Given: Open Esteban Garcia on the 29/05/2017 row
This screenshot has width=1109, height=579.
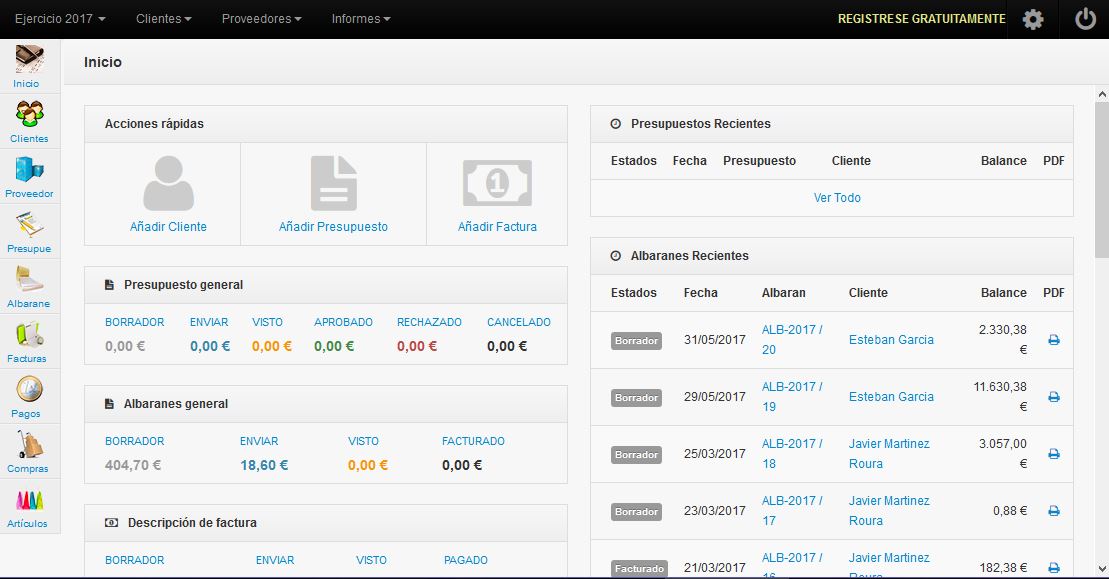Looking at the screenshot, I should coord(891,397).
